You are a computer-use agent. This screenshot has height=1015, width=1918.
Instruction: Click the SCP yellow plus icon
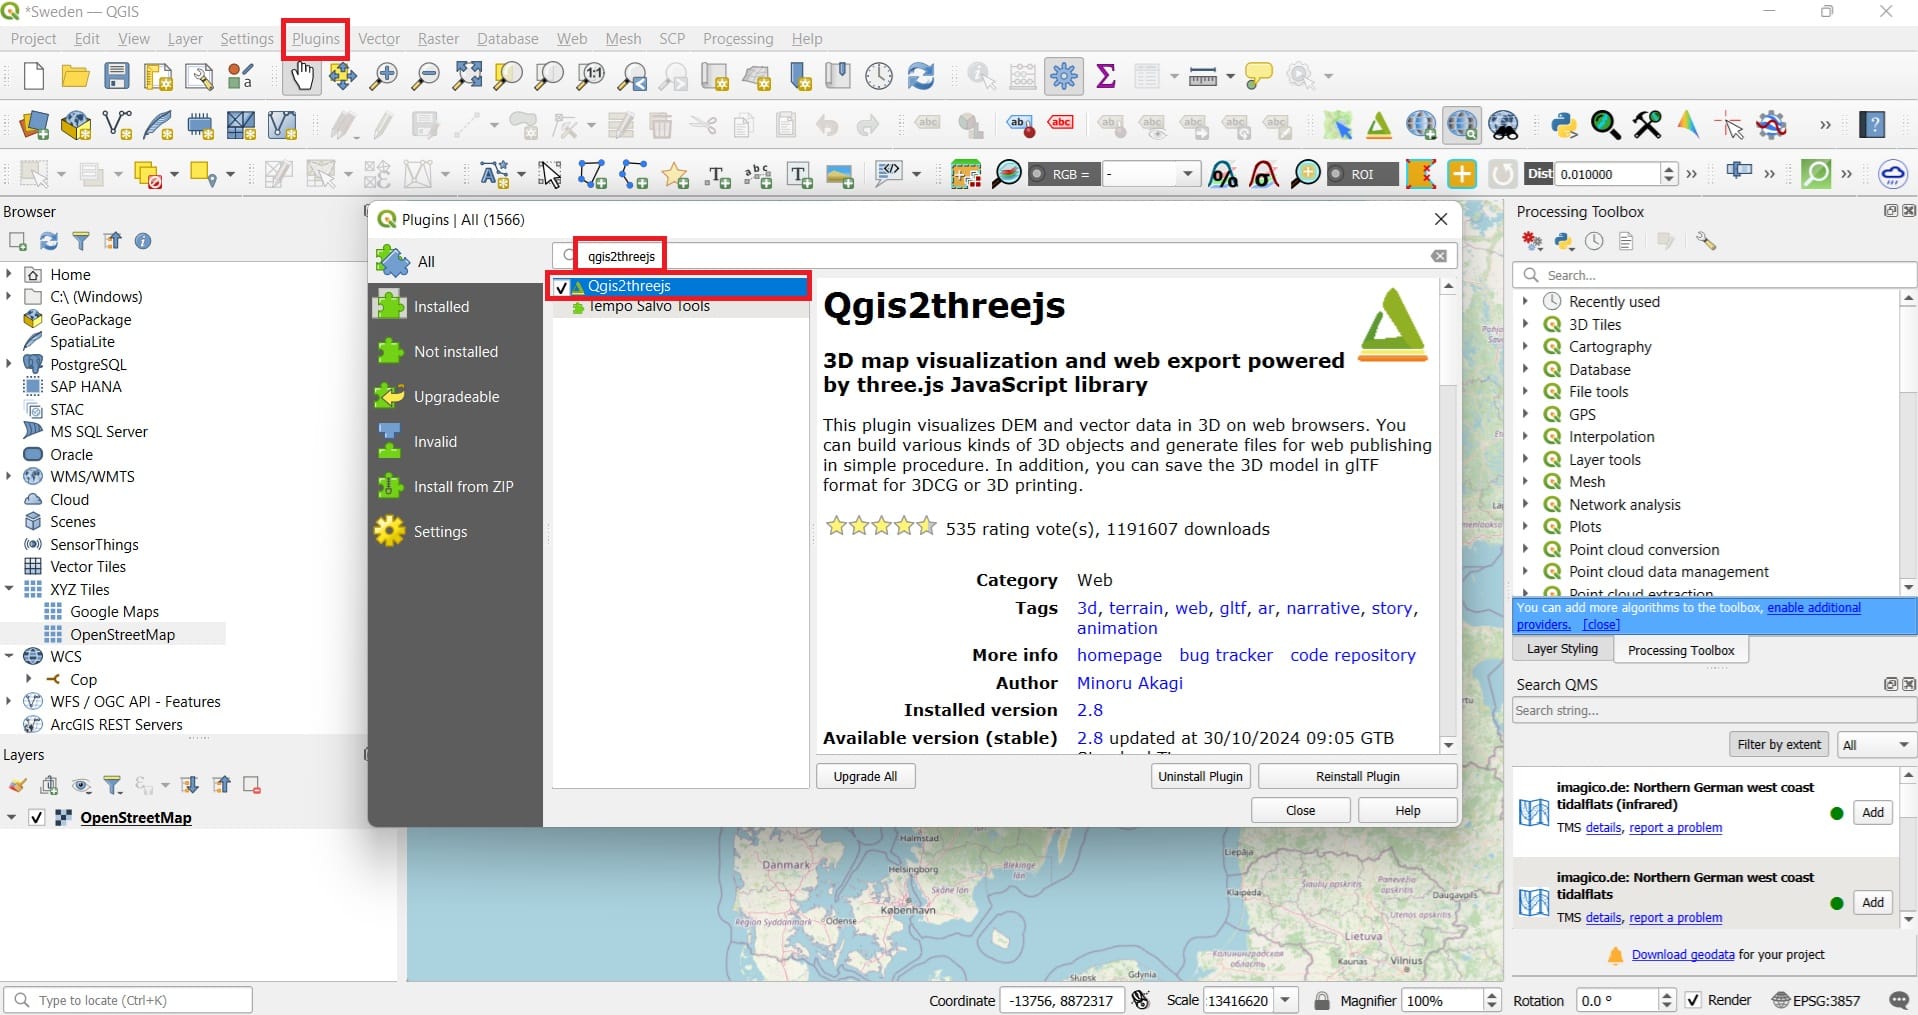tap(1461, 174)
